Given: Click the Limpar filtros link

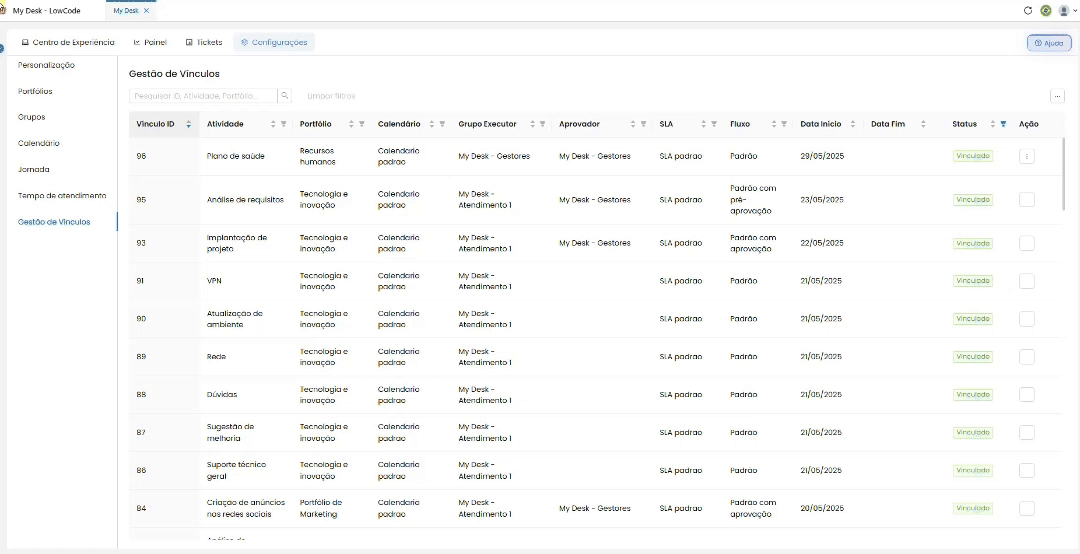Looking at the screenshot, I should pyautogui.click(x=331, y=96).
